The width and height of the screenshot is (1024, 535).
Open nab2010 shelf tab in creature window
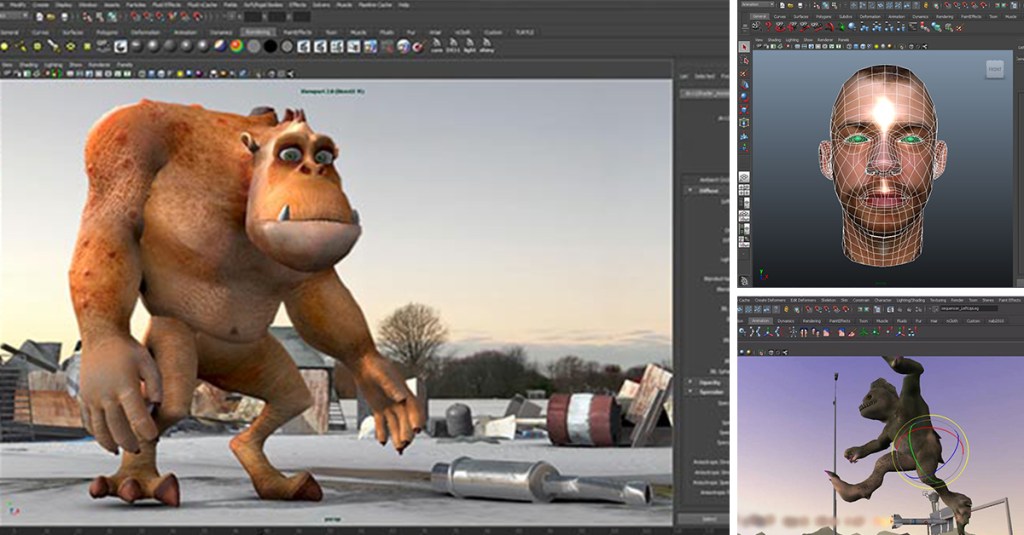coord(996,321)
